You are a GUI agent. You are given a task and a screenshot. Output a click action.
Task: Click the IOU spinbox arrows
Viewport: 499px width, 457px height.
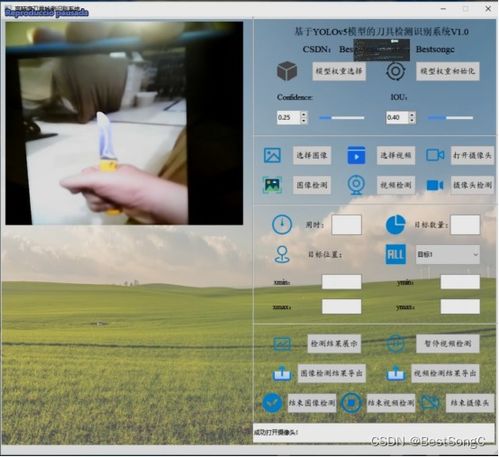tap(412, 117)
